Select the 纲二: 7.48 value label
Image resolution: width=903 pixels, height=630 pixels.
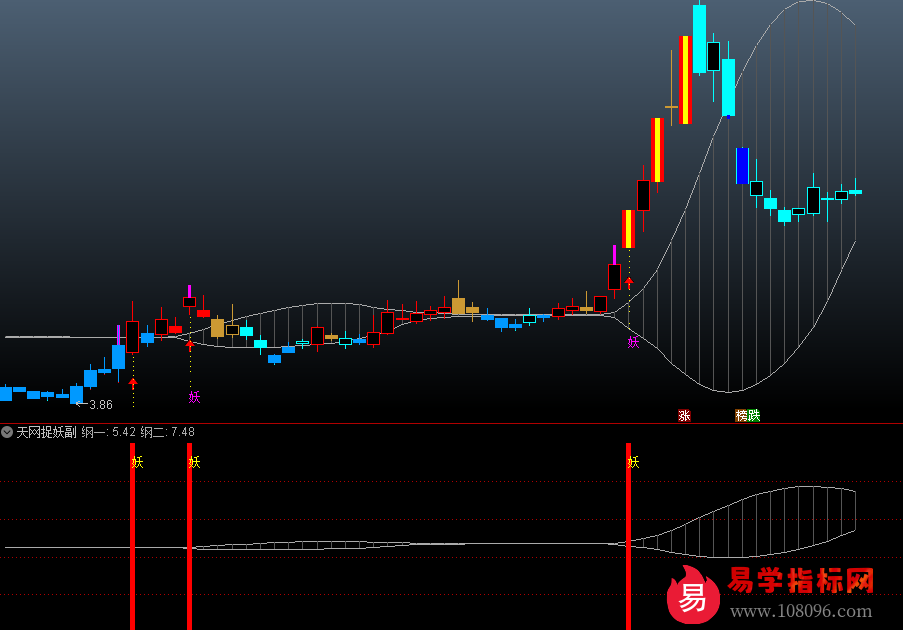168,432
